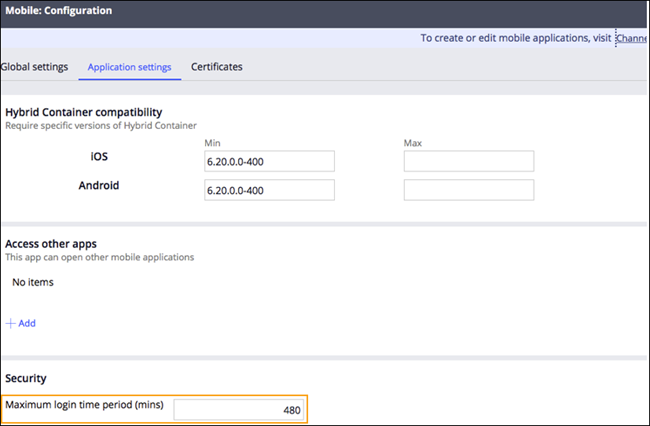Click the empty Android Max version field
The image size is (650, 426).
[469, 190]
